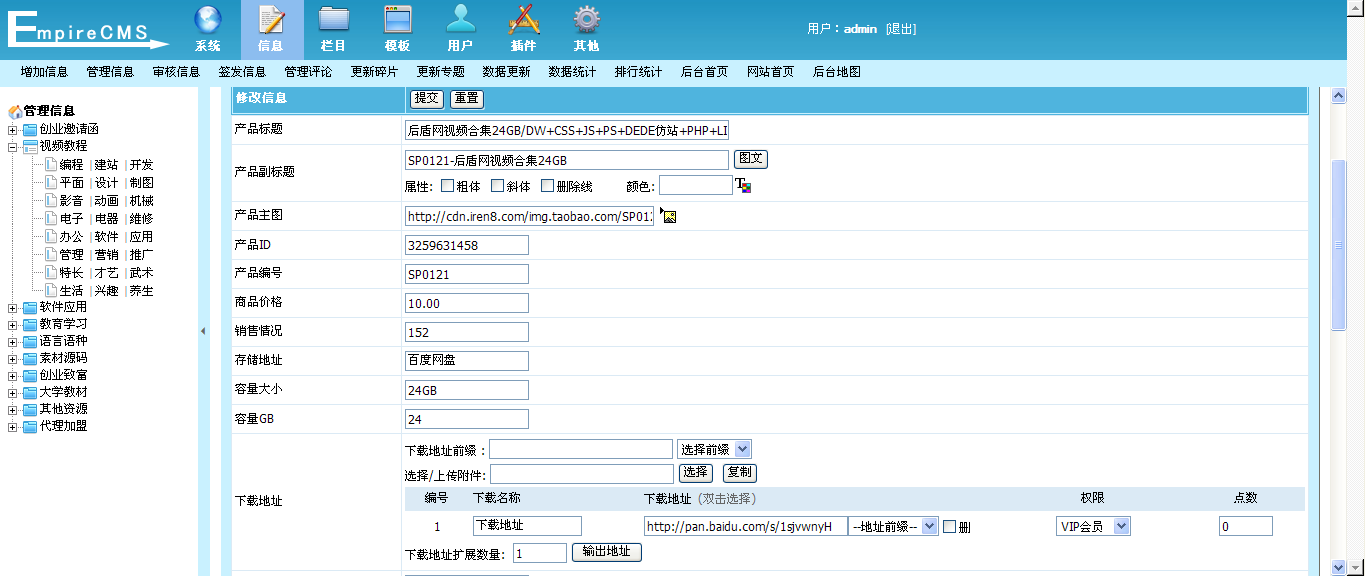Click the 颜色 color input box
The width and height of the screenshot is (1366, 576).
point(695,186)
